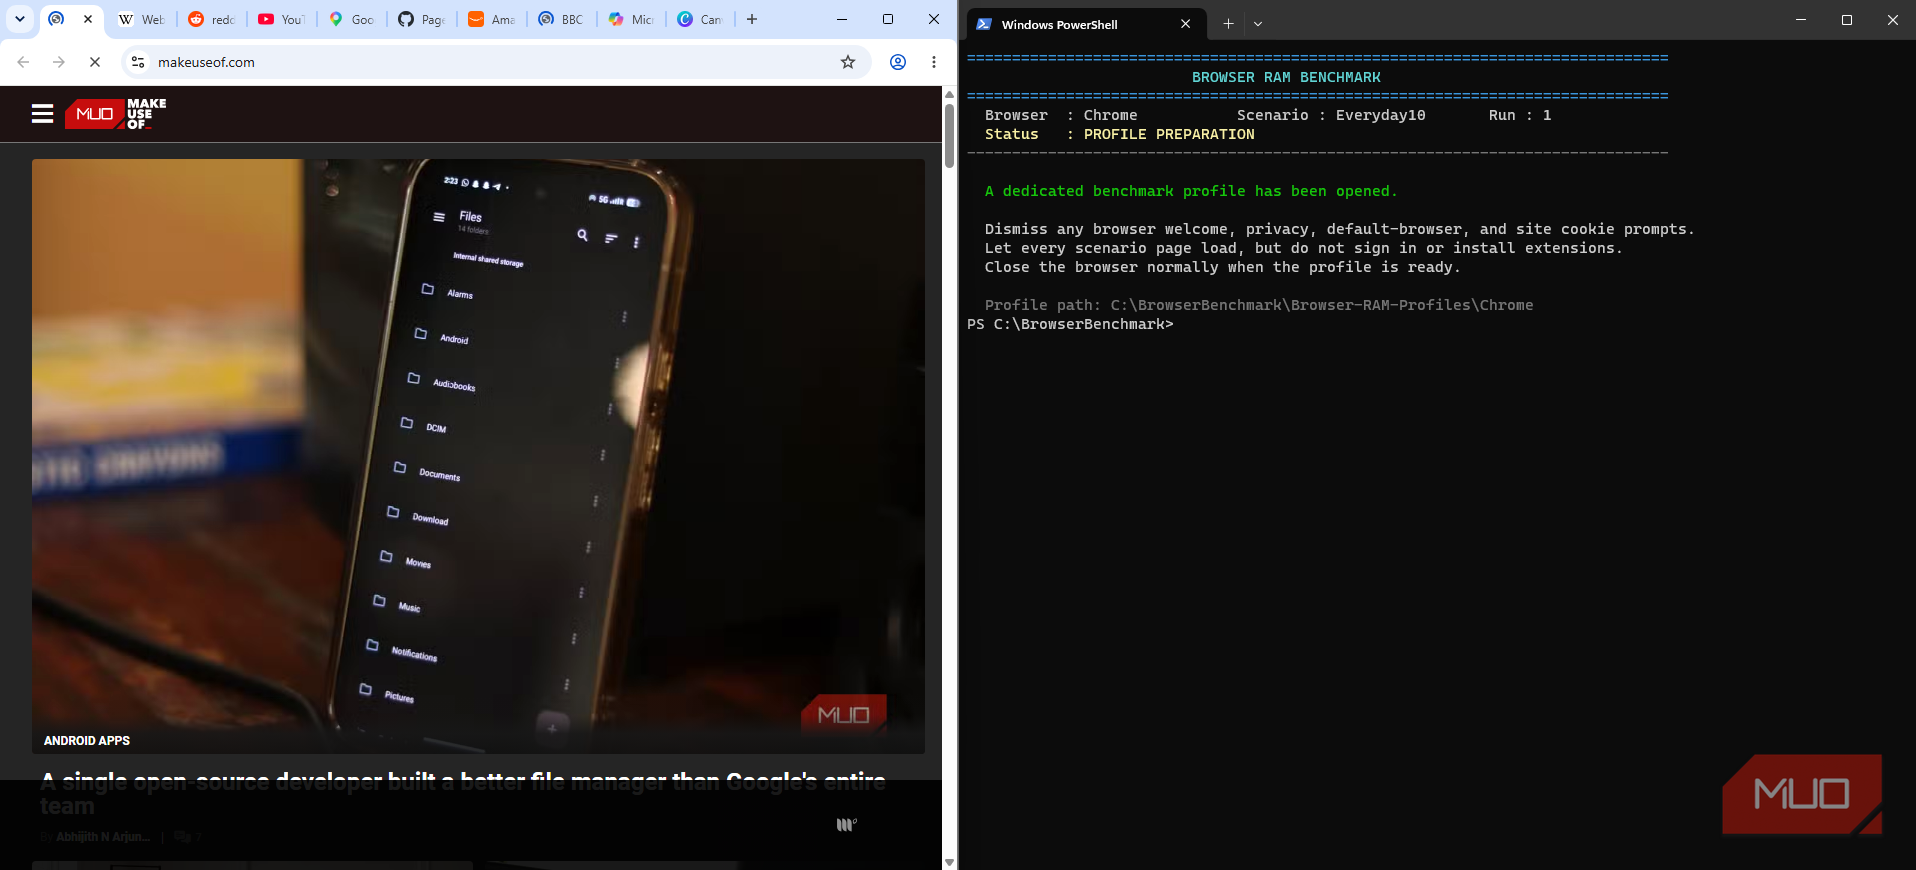The width and height of the screenshot is (1916, 870).
Task: Add new terminal tab
Action: tap(1228, 24)
